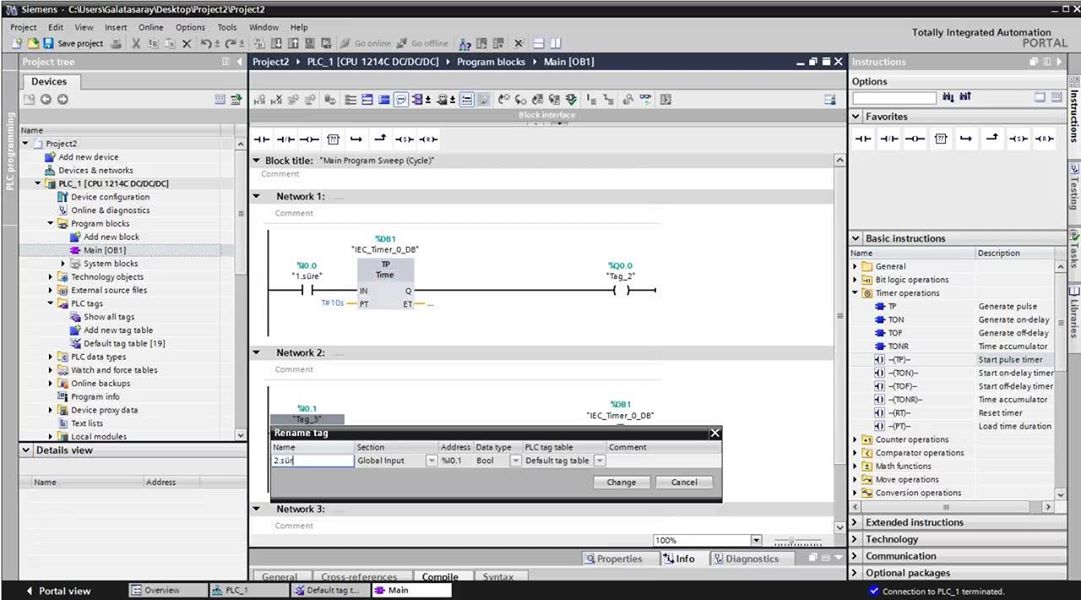Open Default tag table in bottom editor bar
1081x600 pixels.
pos(330,590)
